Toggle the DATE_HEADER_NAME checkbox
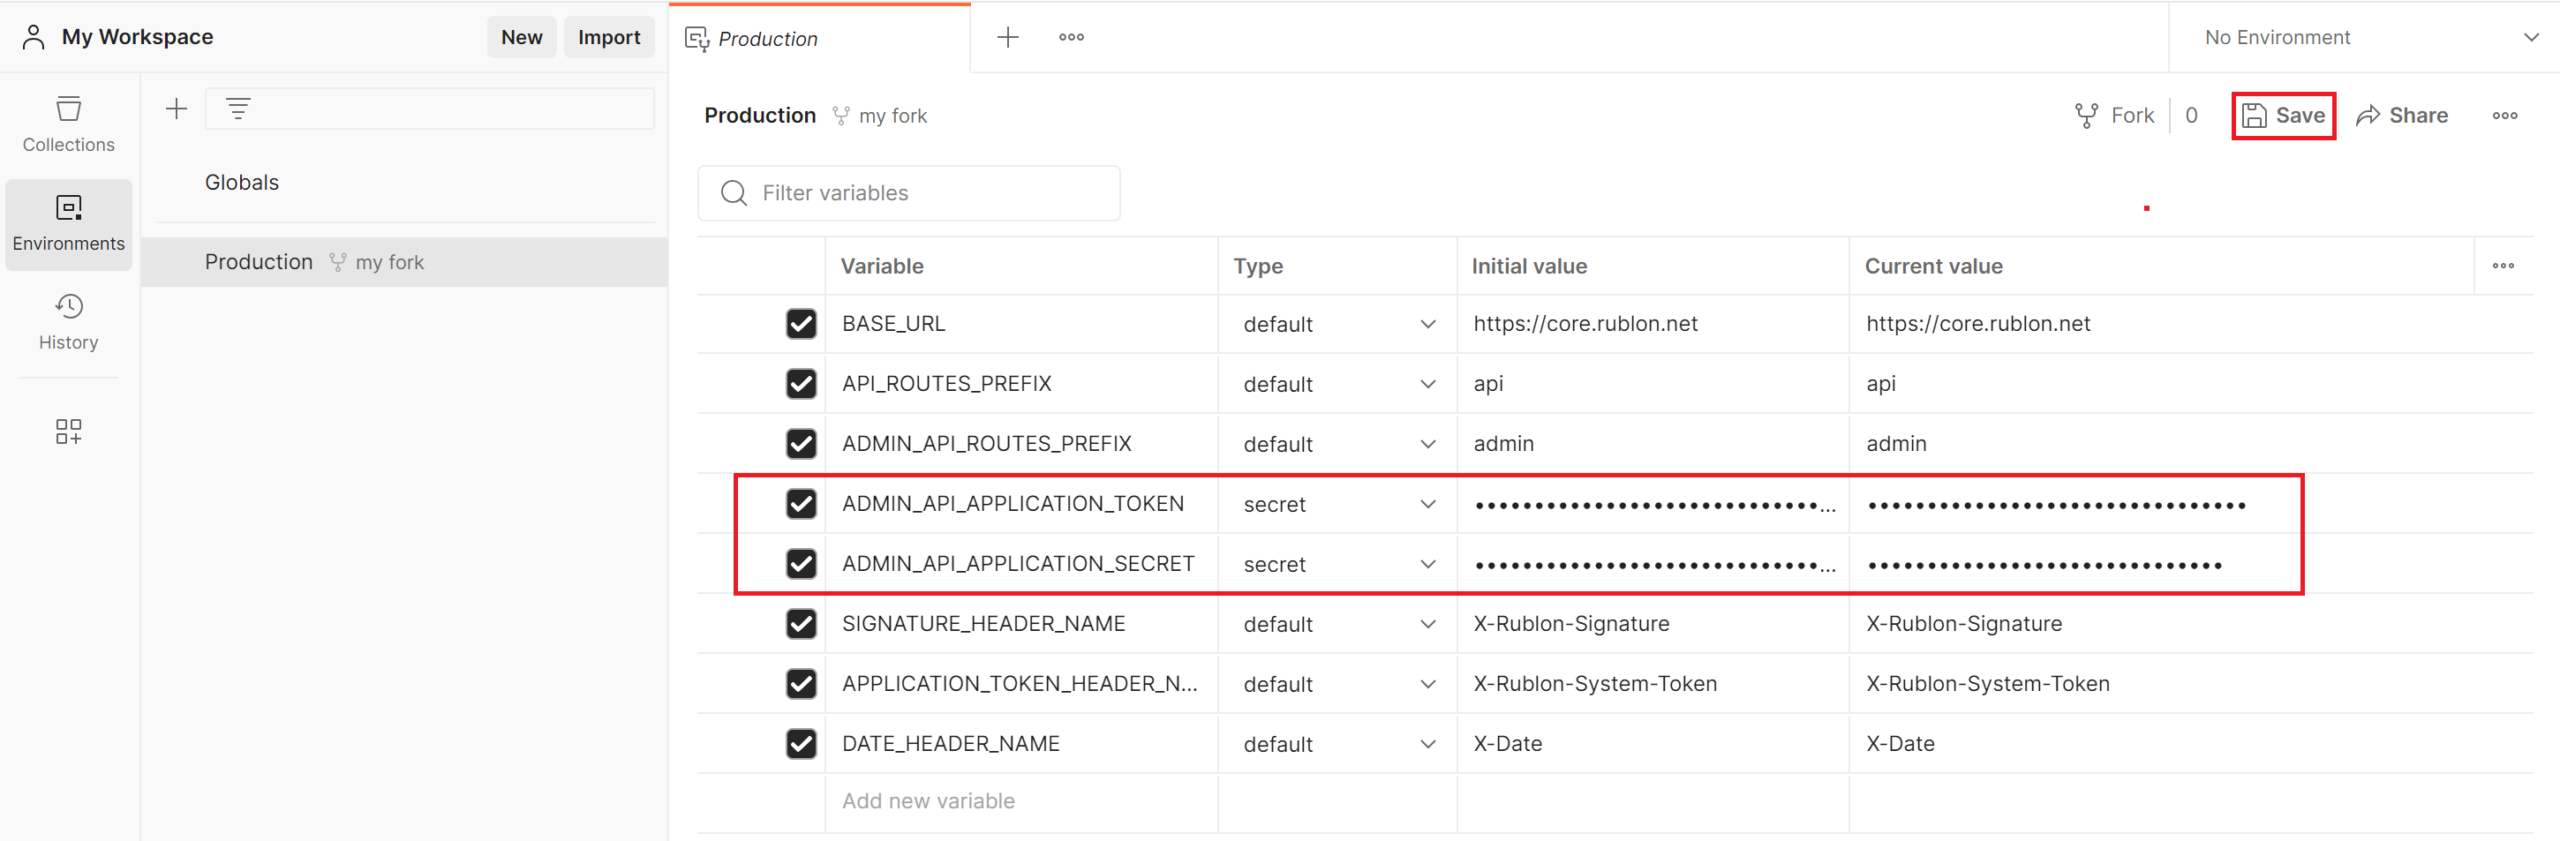 801,744
